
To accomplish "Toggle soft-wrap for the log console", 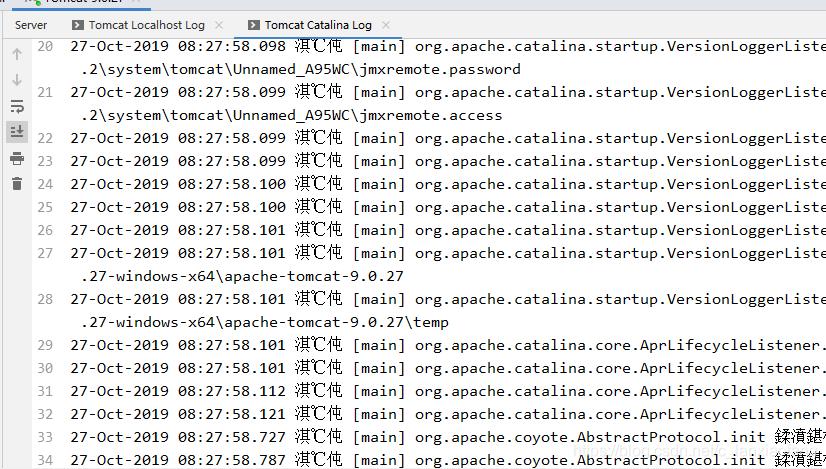I will (17, 106).
